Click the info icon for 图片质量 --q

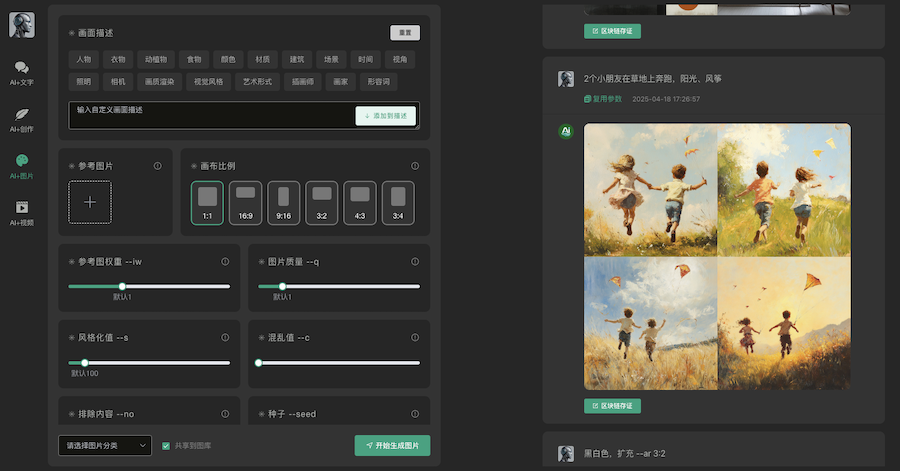click(x=415, y=262)
